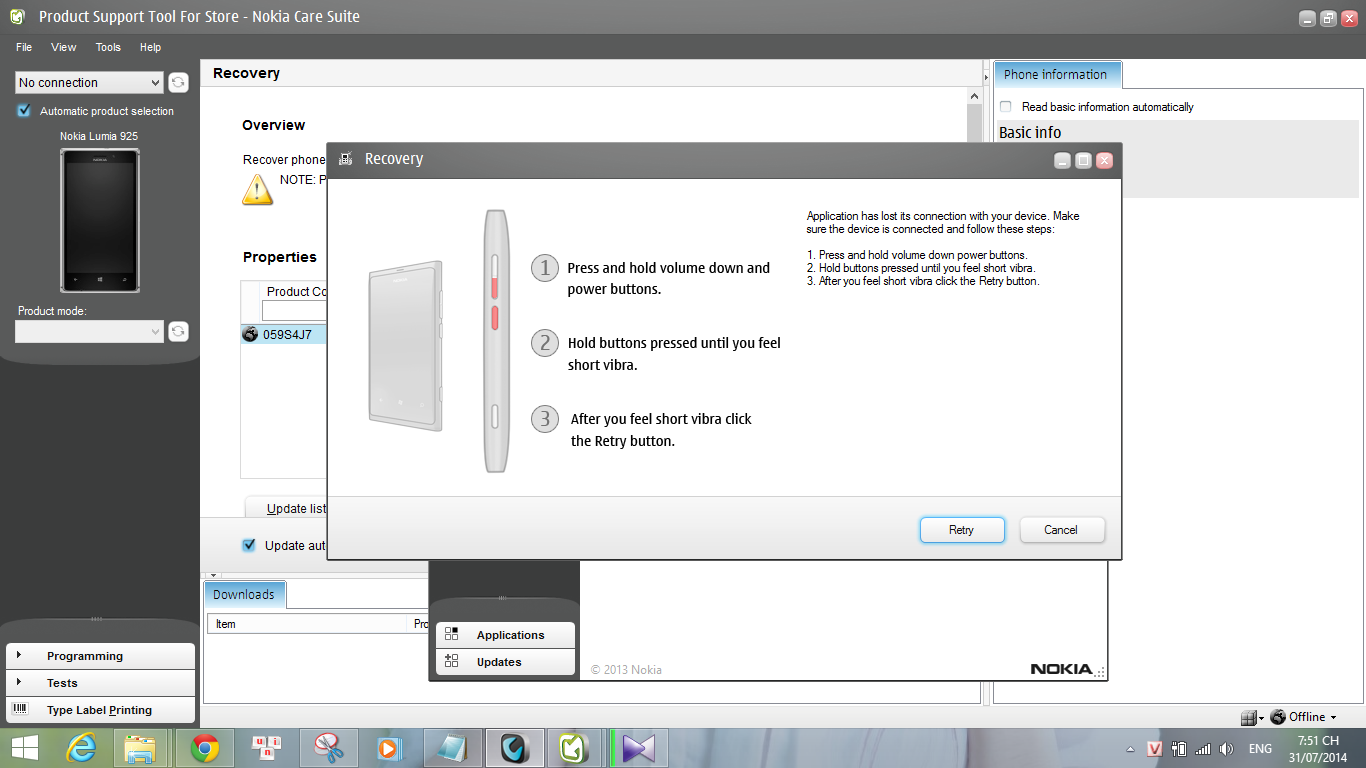
Task: Click the Product Code column header
Action: 294,291
